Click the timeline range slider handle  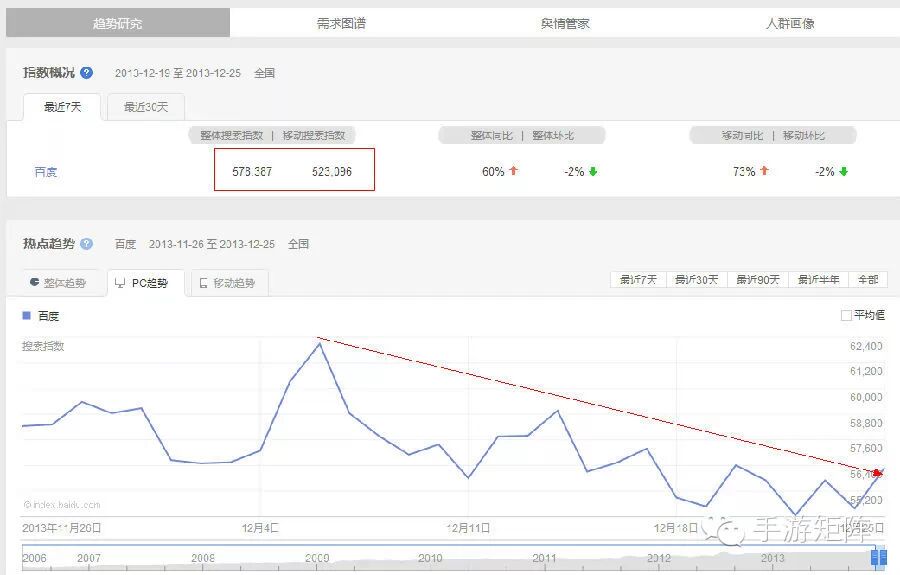coord(879,557)
